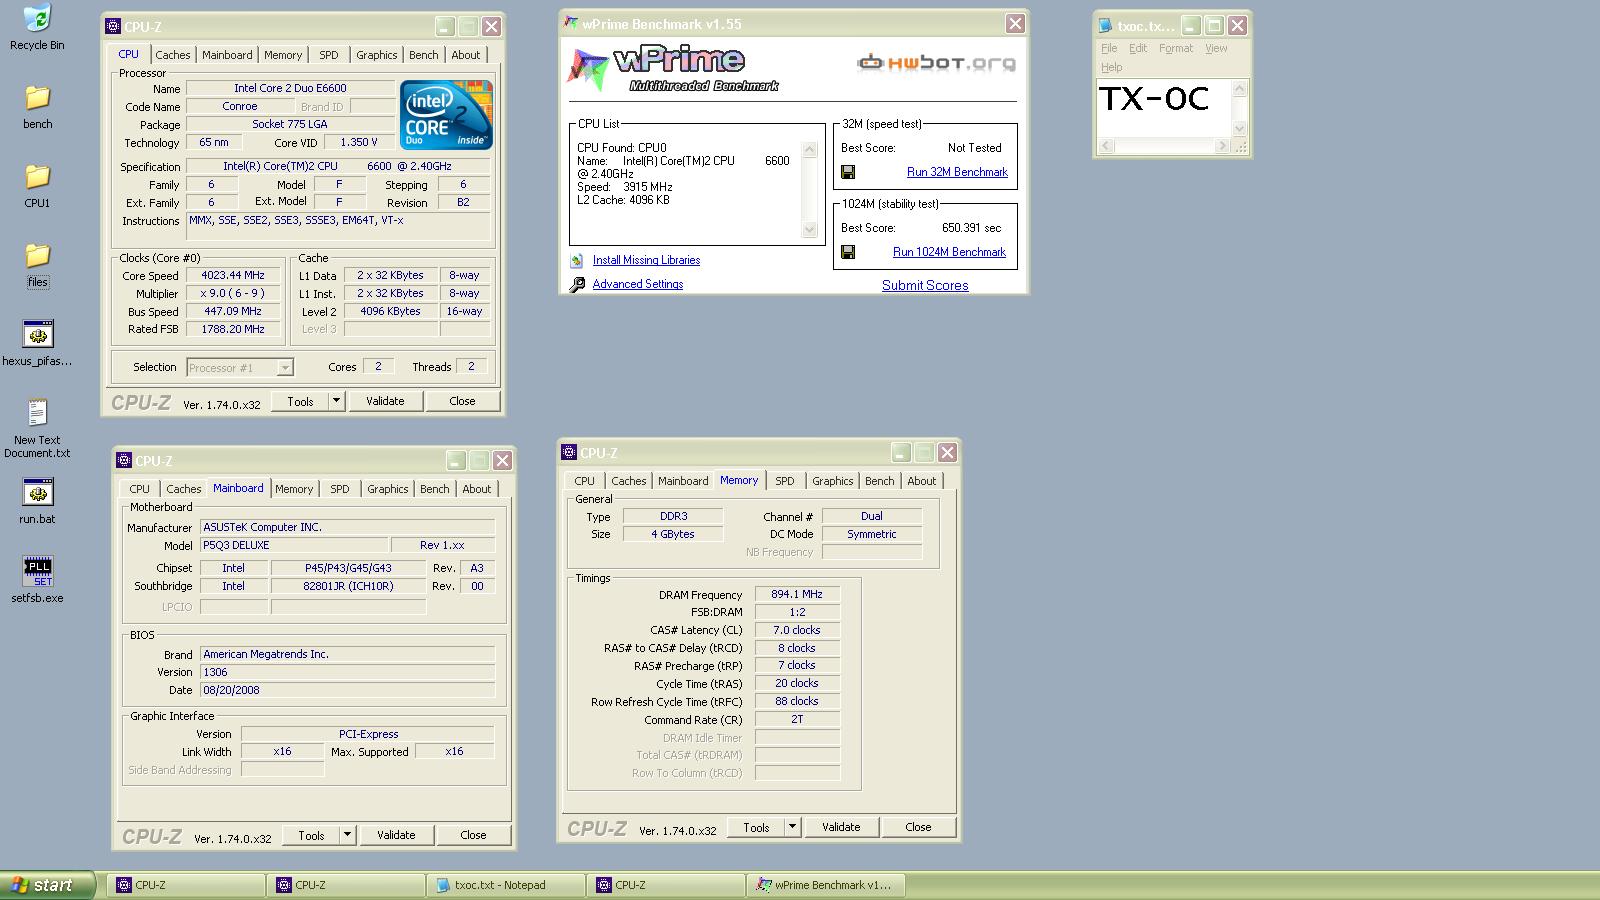Open Bench tab in the Mainboard window
This screenshot has width=1600, height=900.
pos(435,489)
